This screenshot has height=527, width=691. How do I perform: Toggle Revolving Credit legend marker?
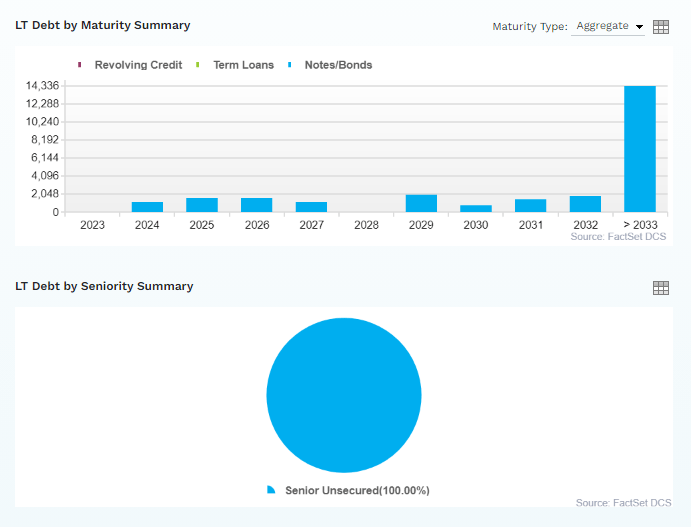(79, 65)
